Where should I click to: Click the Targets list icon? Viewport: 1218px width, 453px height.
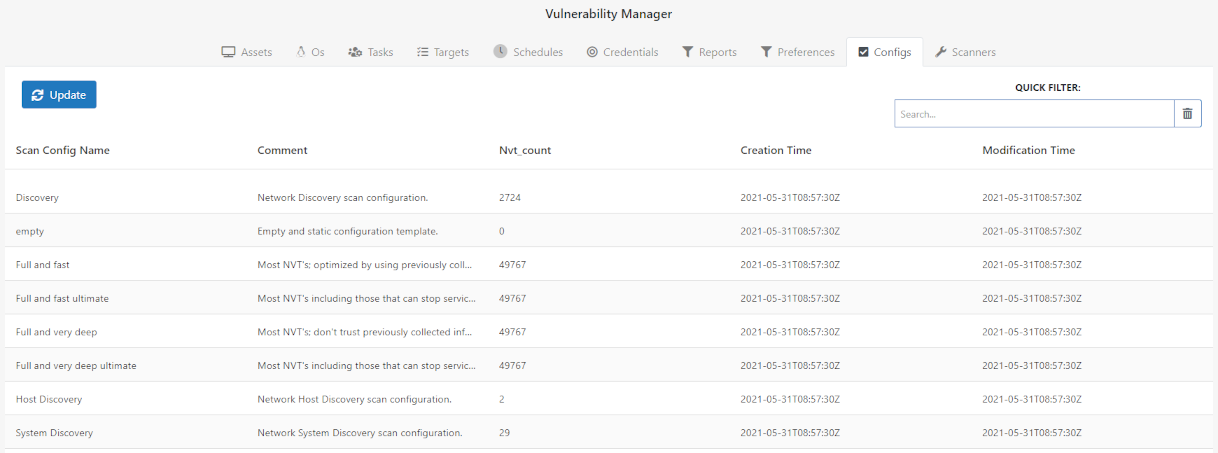pyautogui.click(x=423, y=52)
